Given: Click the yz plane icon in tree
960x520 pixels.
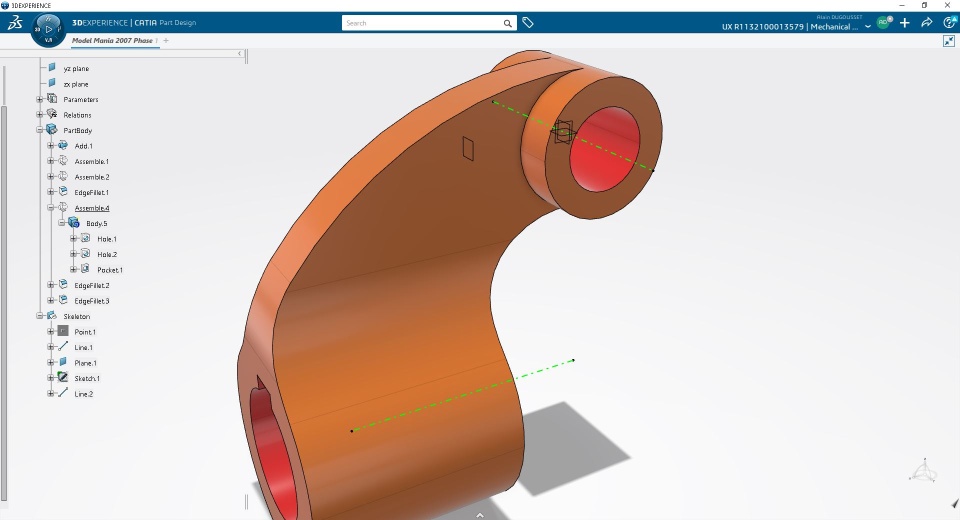Looking at the screenshot, I should coord(52,67).
